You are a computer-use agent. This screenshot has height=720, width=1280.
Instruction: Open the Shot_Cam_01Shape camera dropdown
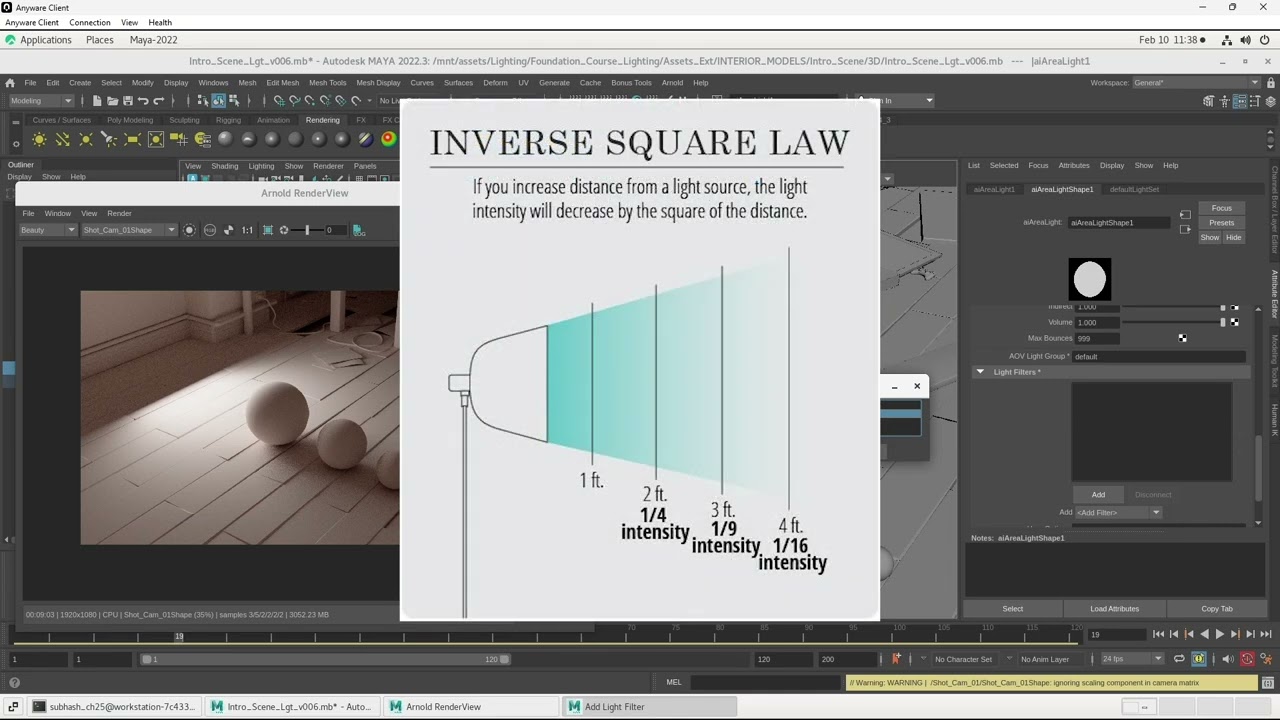pyautogui.click(x=129, y=230)
